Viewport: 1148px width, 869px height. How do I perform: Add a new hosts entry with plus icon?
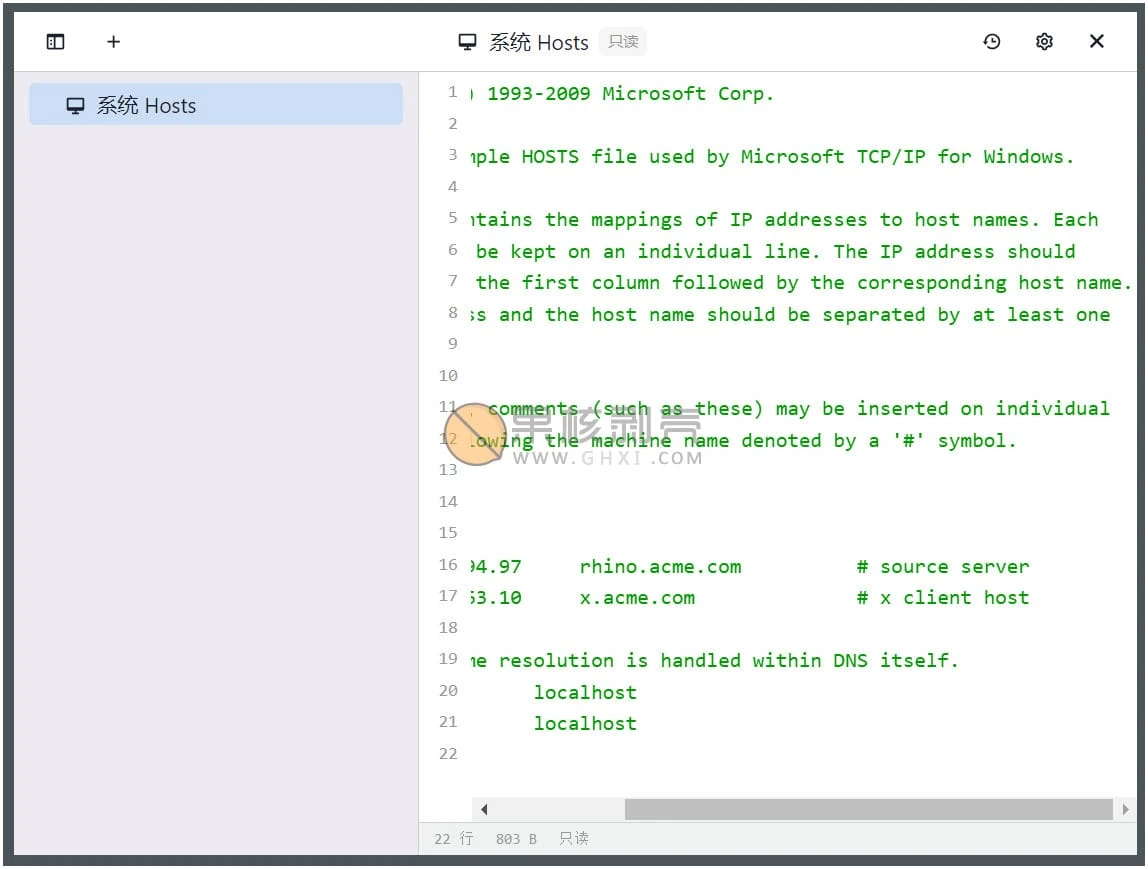point(113,42)
